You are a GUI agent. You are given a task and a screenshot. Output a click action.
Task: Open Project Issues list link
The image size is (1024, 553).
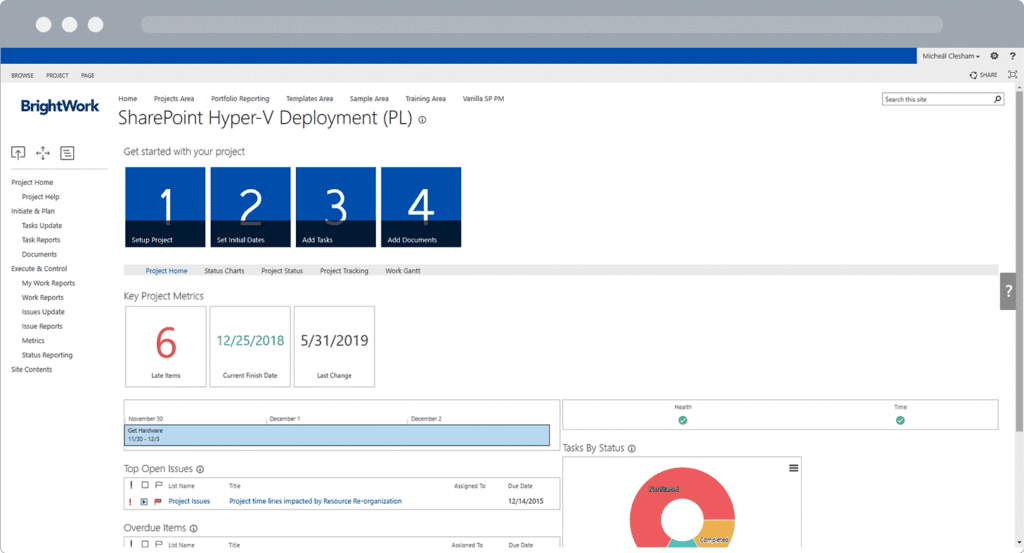tap(189, 501)
